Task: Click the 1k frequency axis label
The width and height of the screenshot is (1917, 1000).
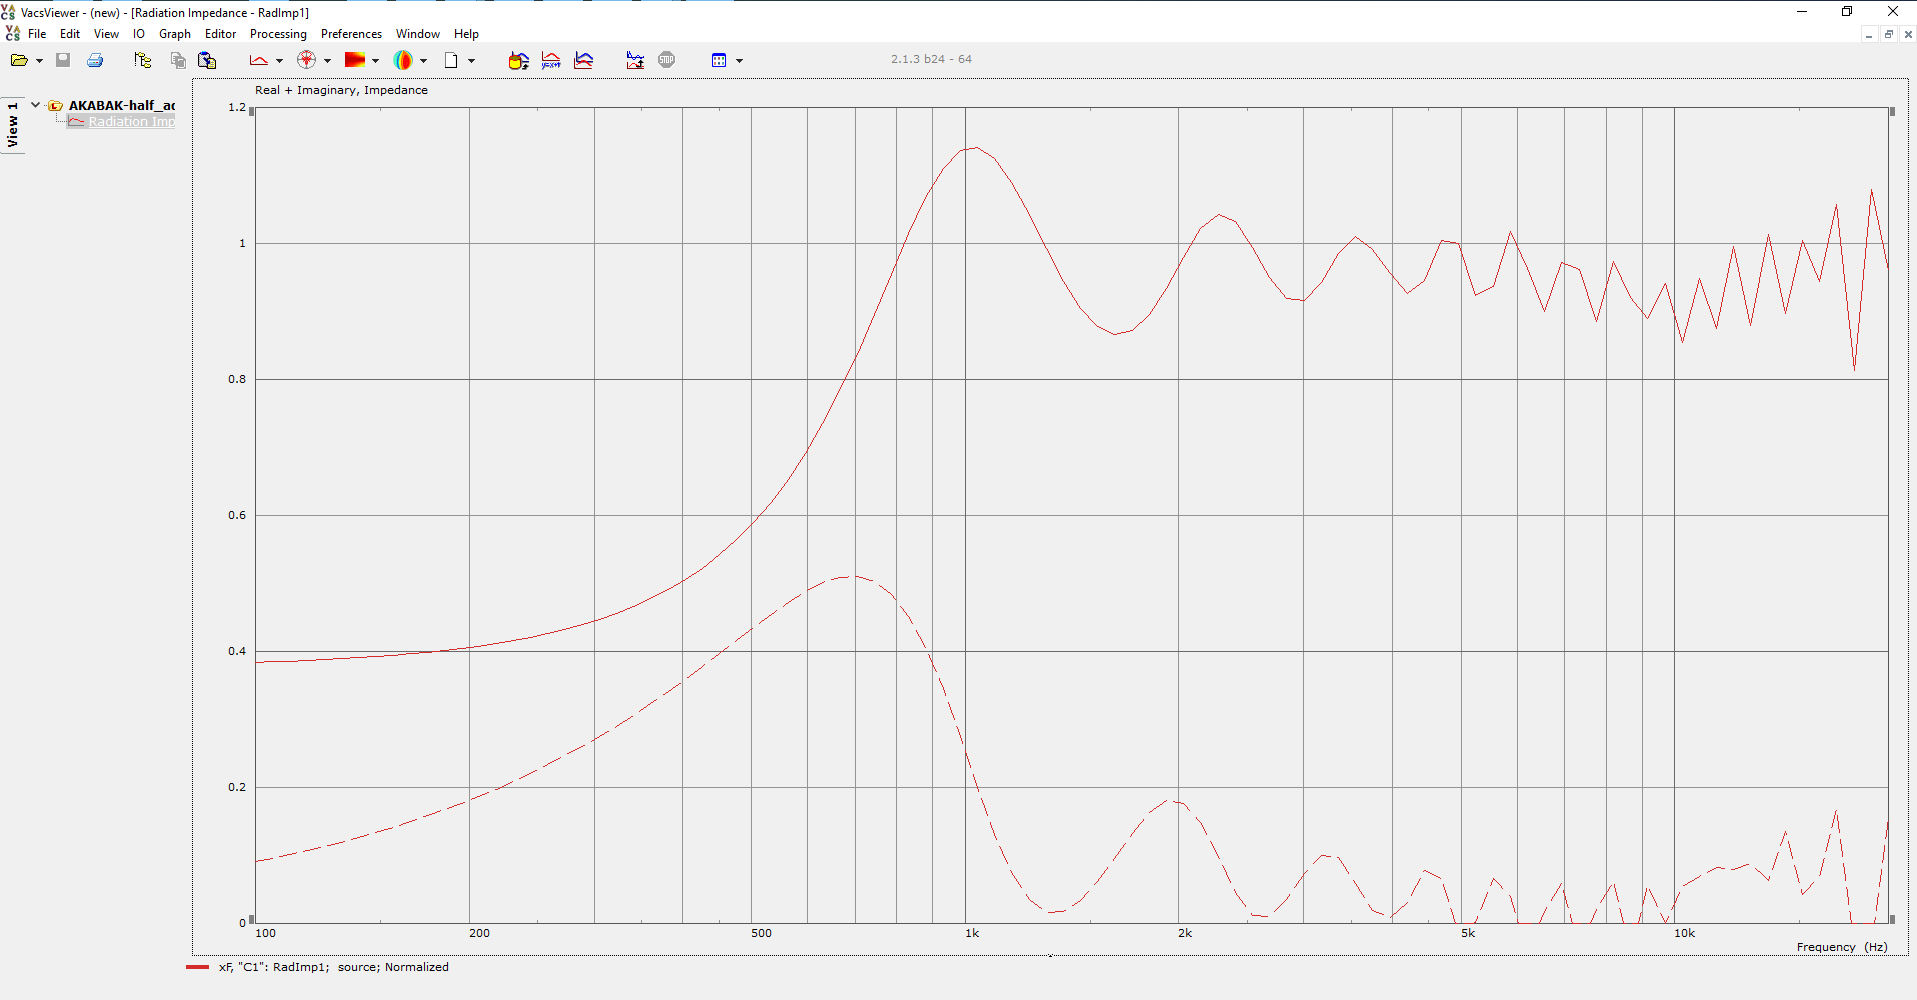Action: (972, 933)
